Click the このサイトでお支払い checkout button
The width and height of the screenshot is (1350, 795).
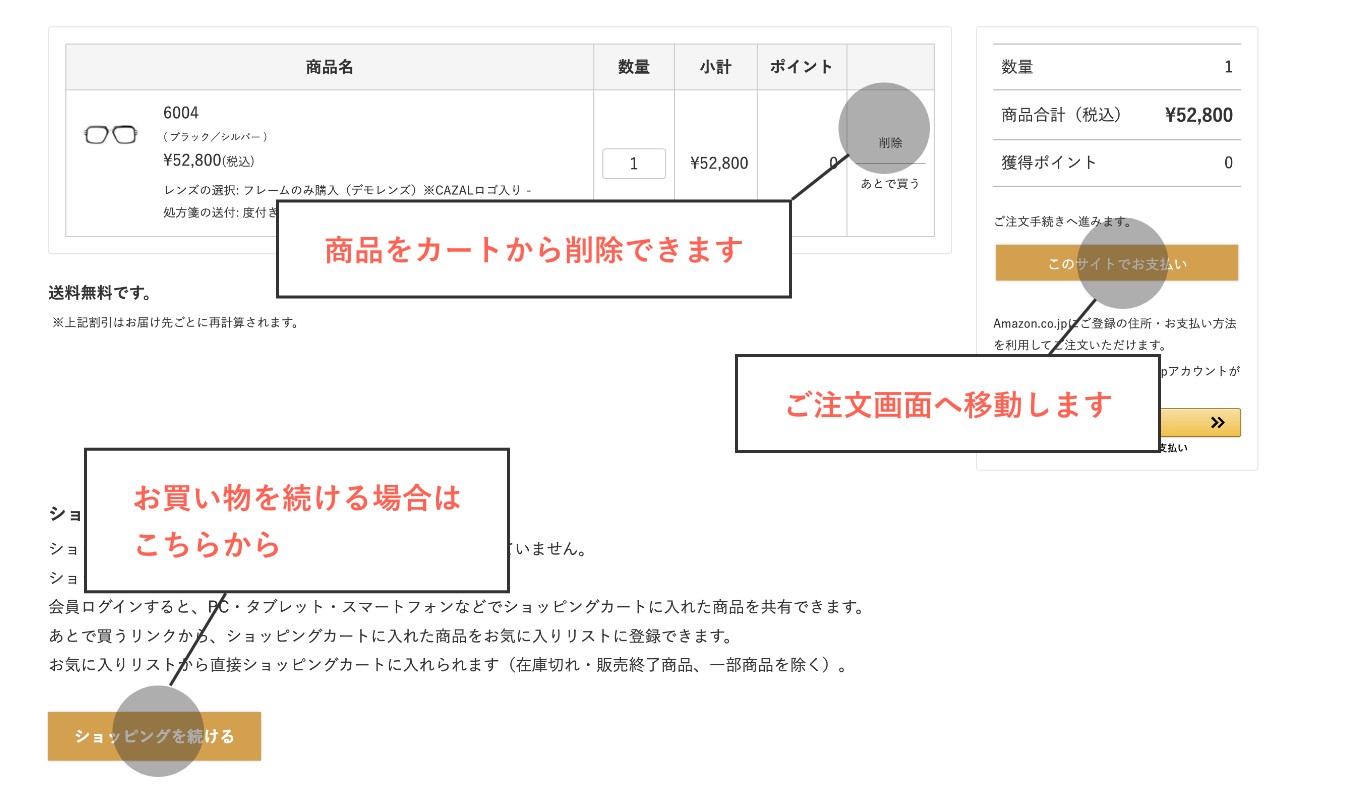(1116, 264)
